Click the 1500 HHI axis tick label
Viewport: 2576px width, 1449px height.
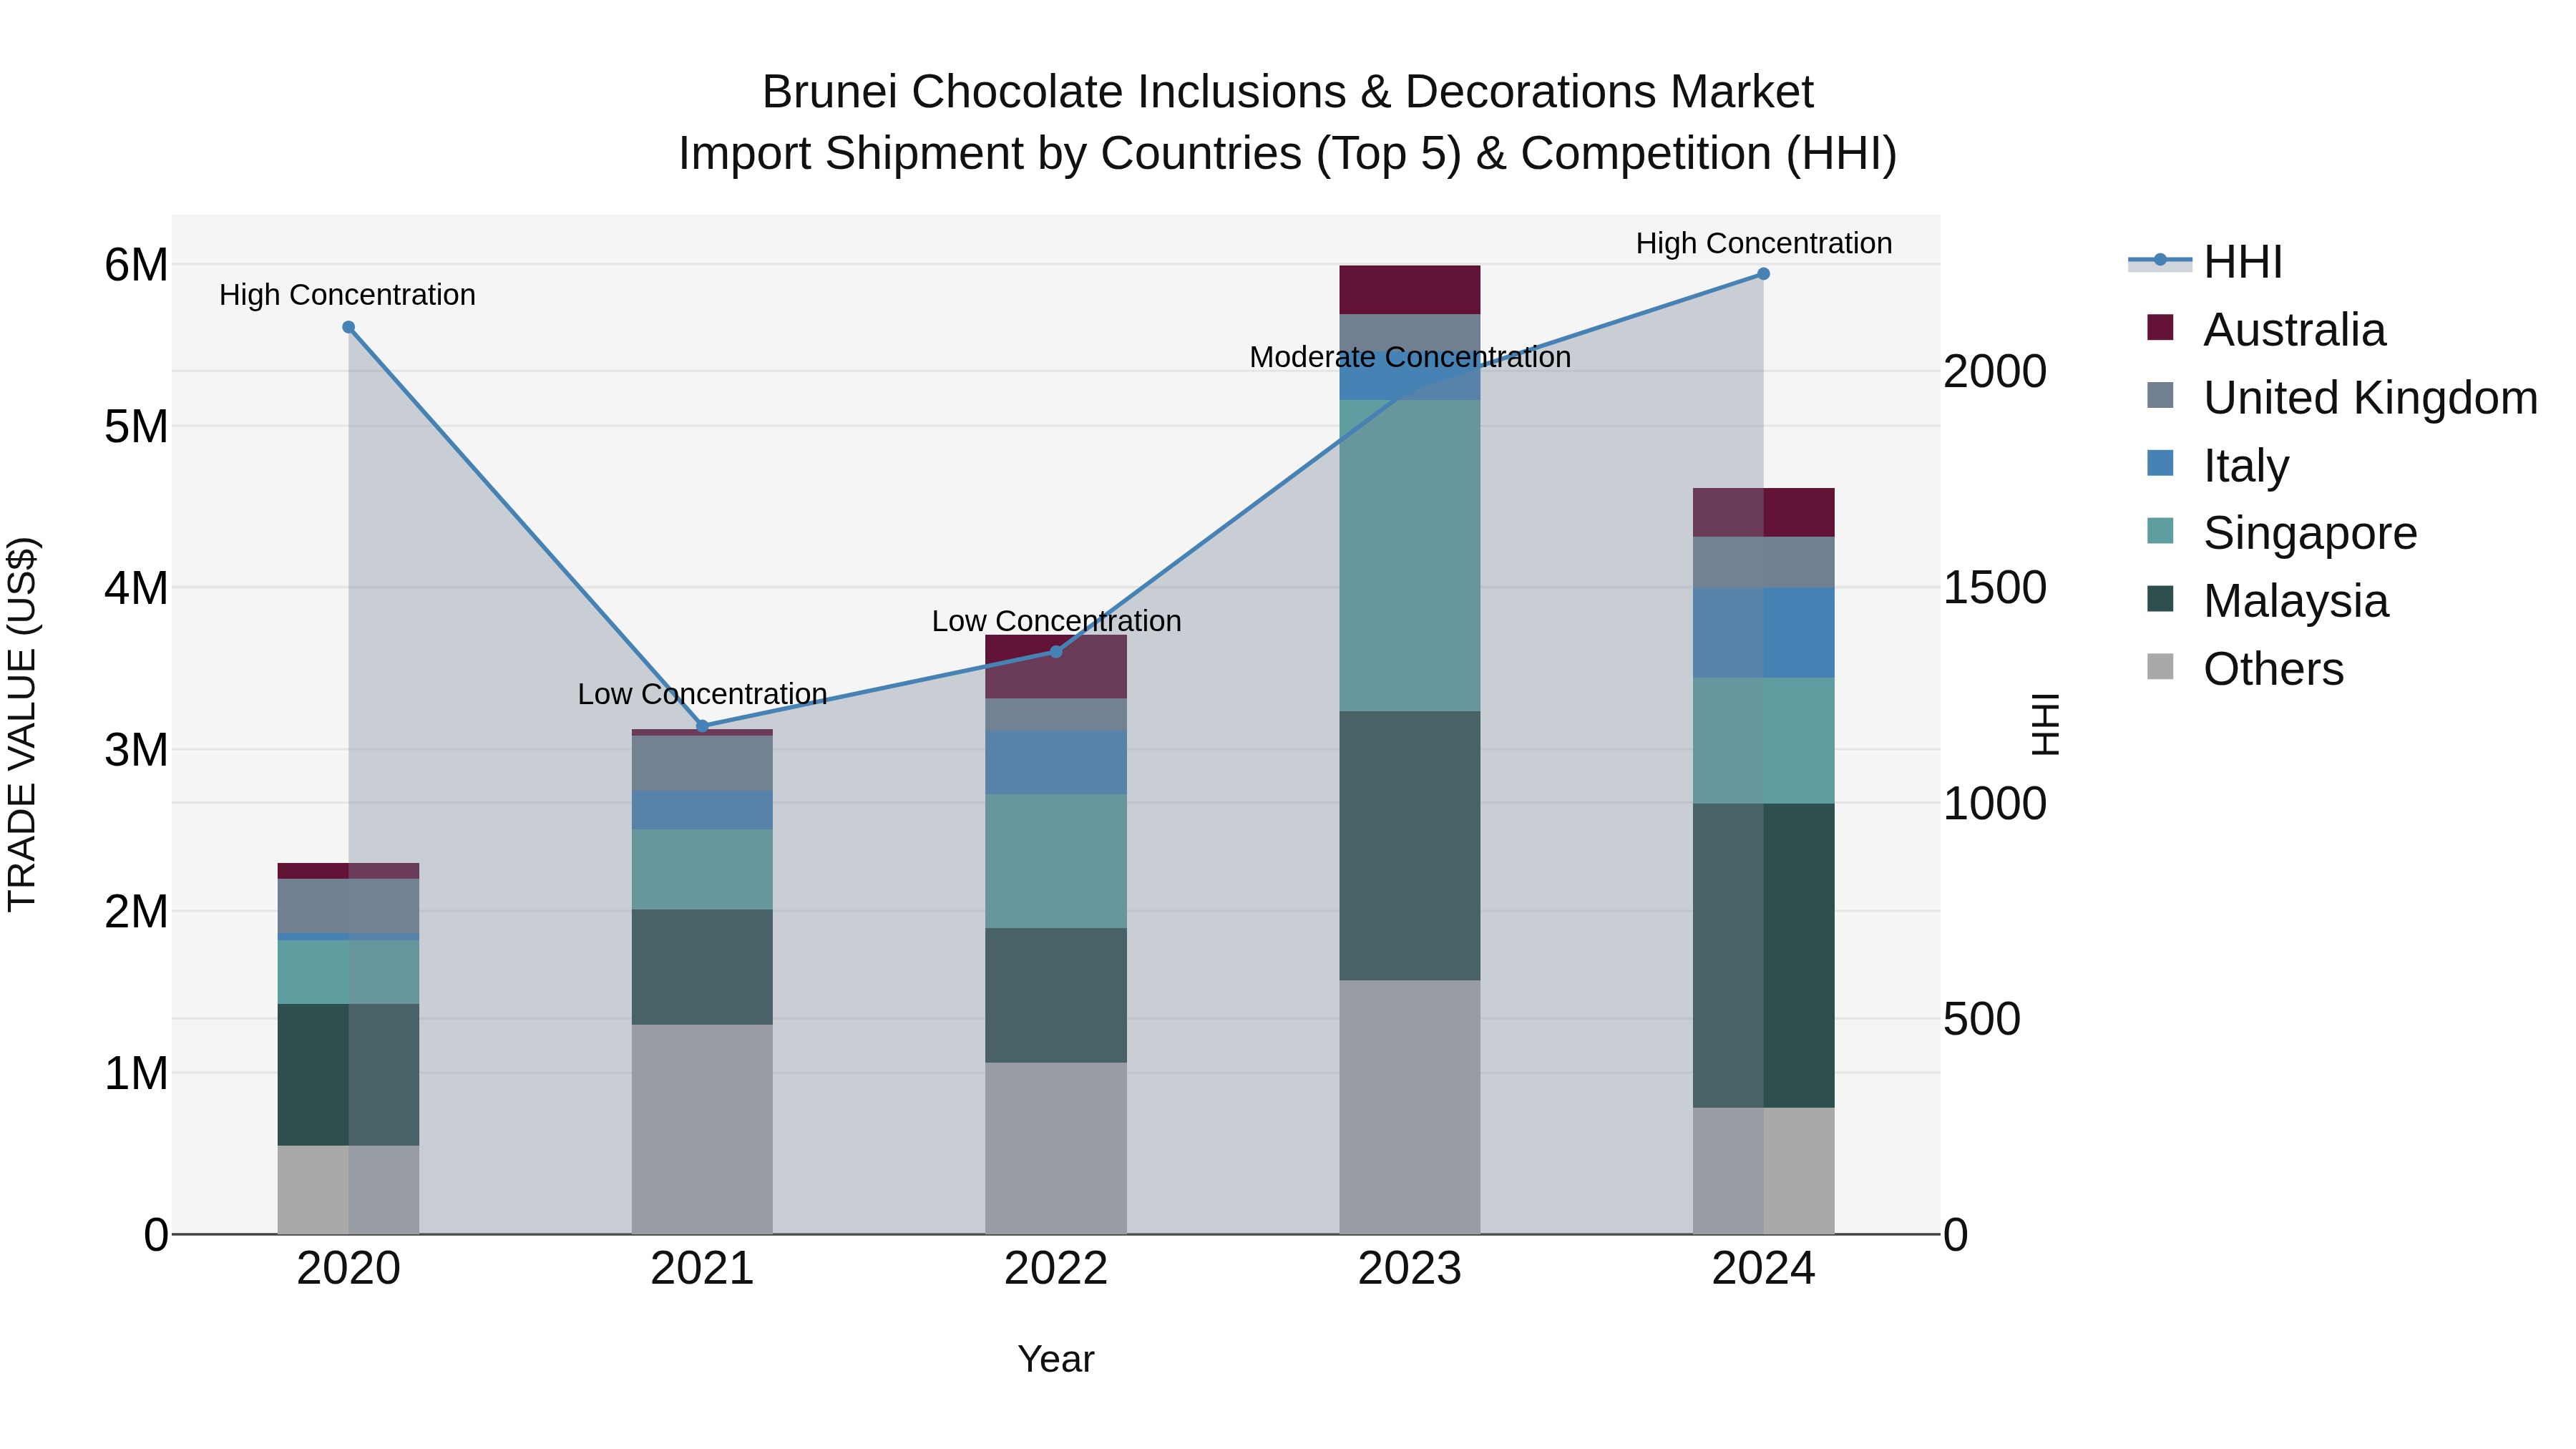pos(1995,588)
